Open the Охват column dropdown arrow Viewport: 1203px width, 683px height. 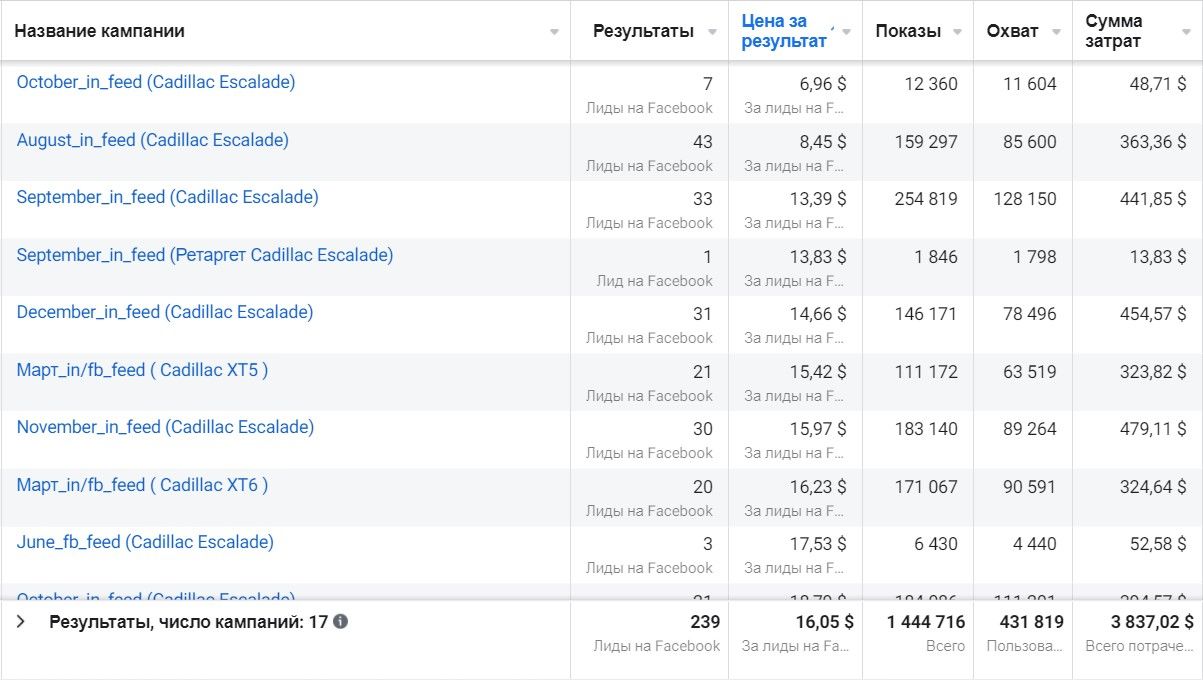tap(1056, 32)
